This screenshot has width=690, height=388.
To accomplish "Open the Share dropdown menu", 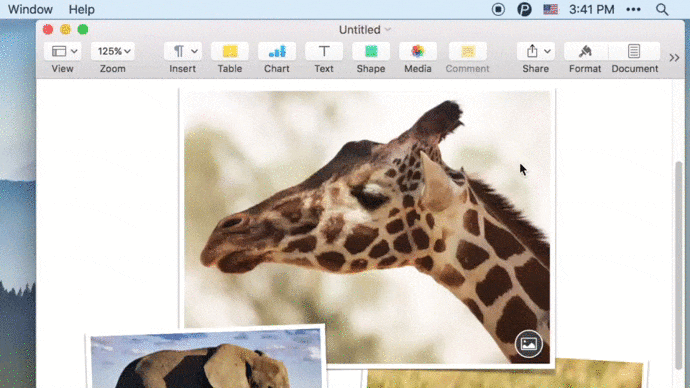I will click(536, 51).
